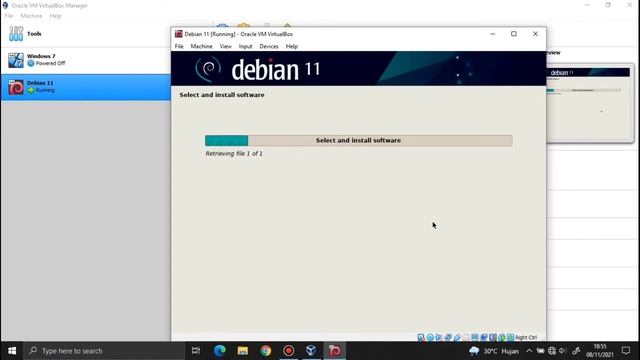The height and width of the screenshot is (360, 640).
Task: Switch to VirtualBox Manager taskbar icon
Action: click(x=311, y=351)
